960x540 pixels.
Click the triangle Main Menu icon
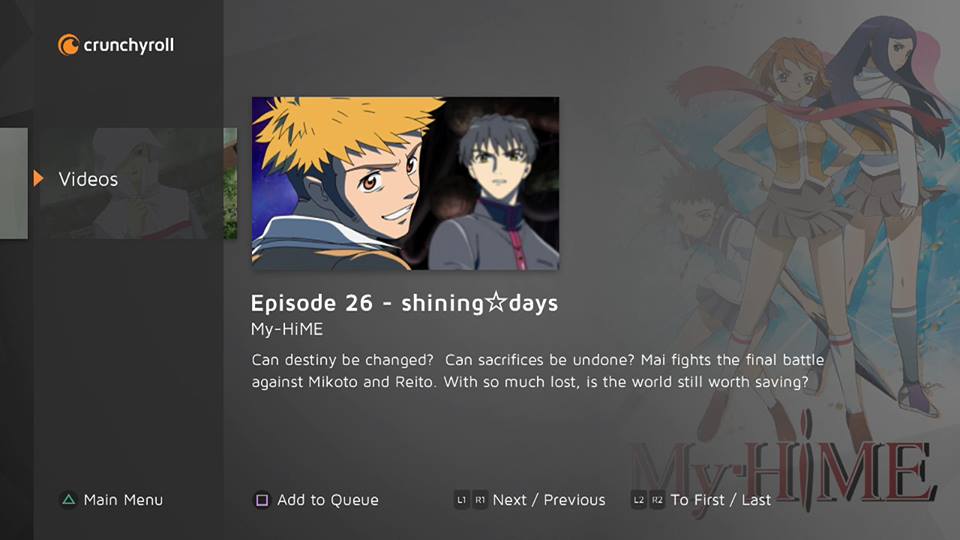tap(69, 500)
